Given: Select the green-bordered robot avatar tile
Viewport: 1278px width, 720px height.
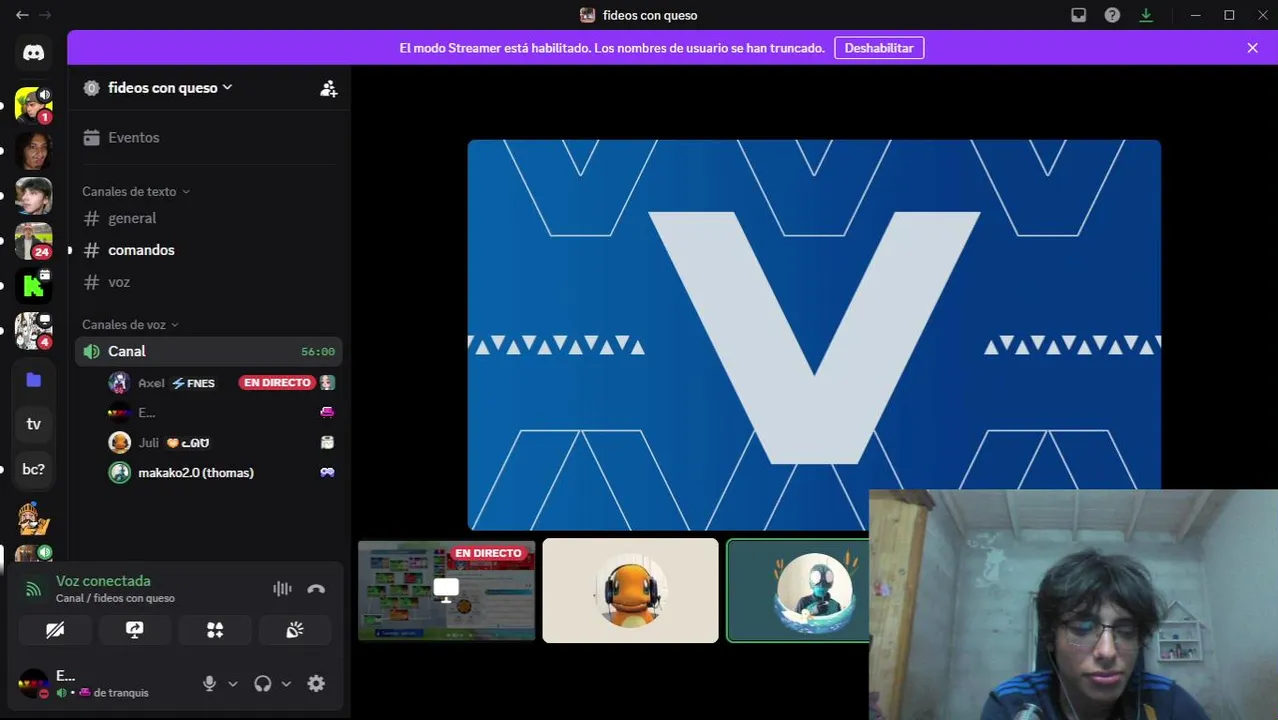Looking at the screenshot, I should 798,590.
